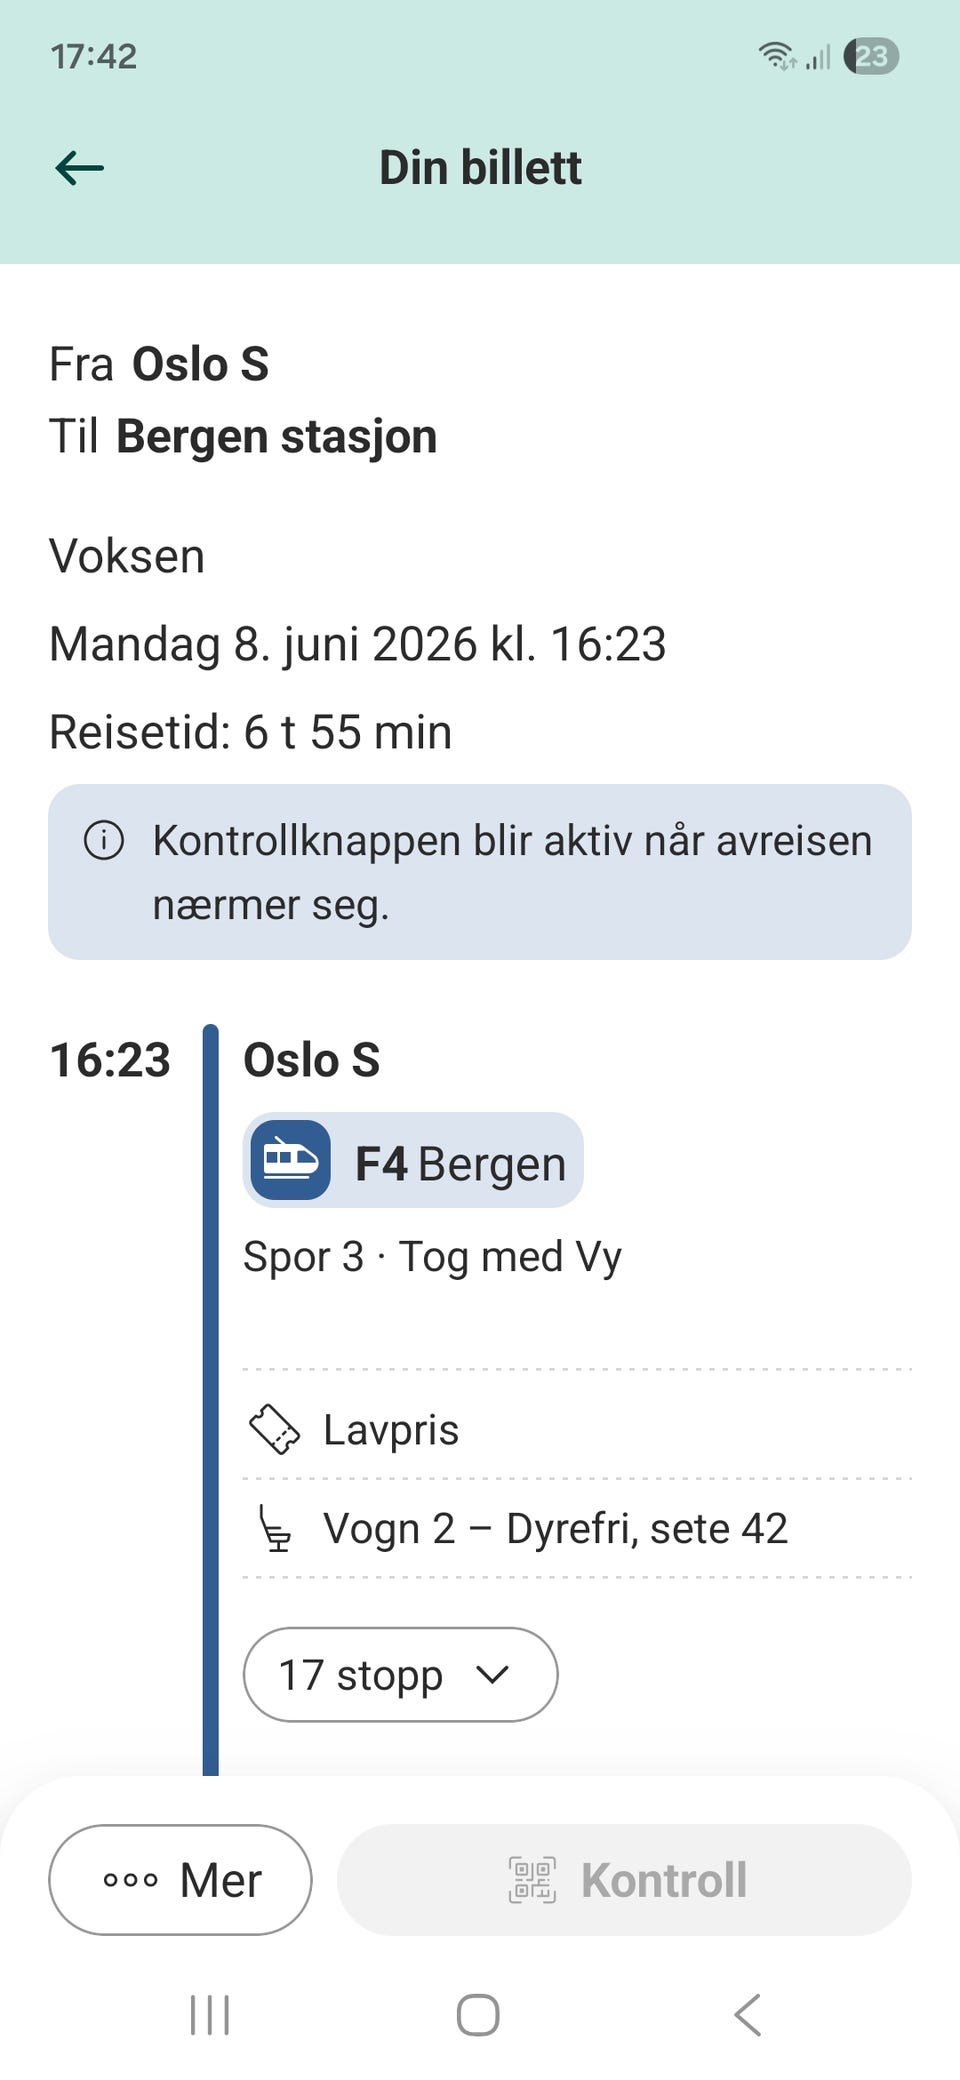Viewport: 960px width, 2080px height.
Task: Tap the Android home navigation button
Action: point(478,2015)
